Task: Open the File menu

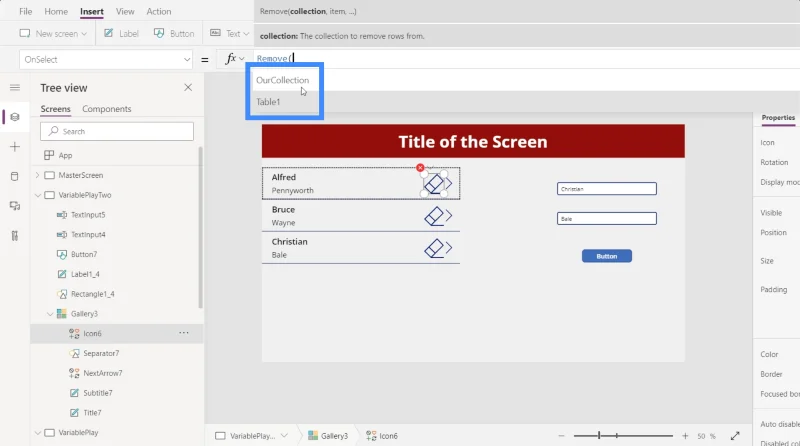Action: (26, 11)
